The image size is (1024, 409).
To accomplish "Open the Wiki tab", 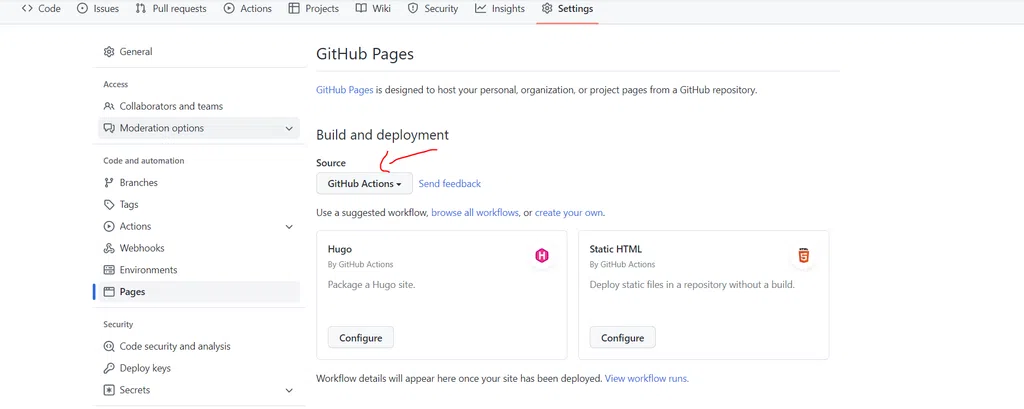I will point(374,8).
